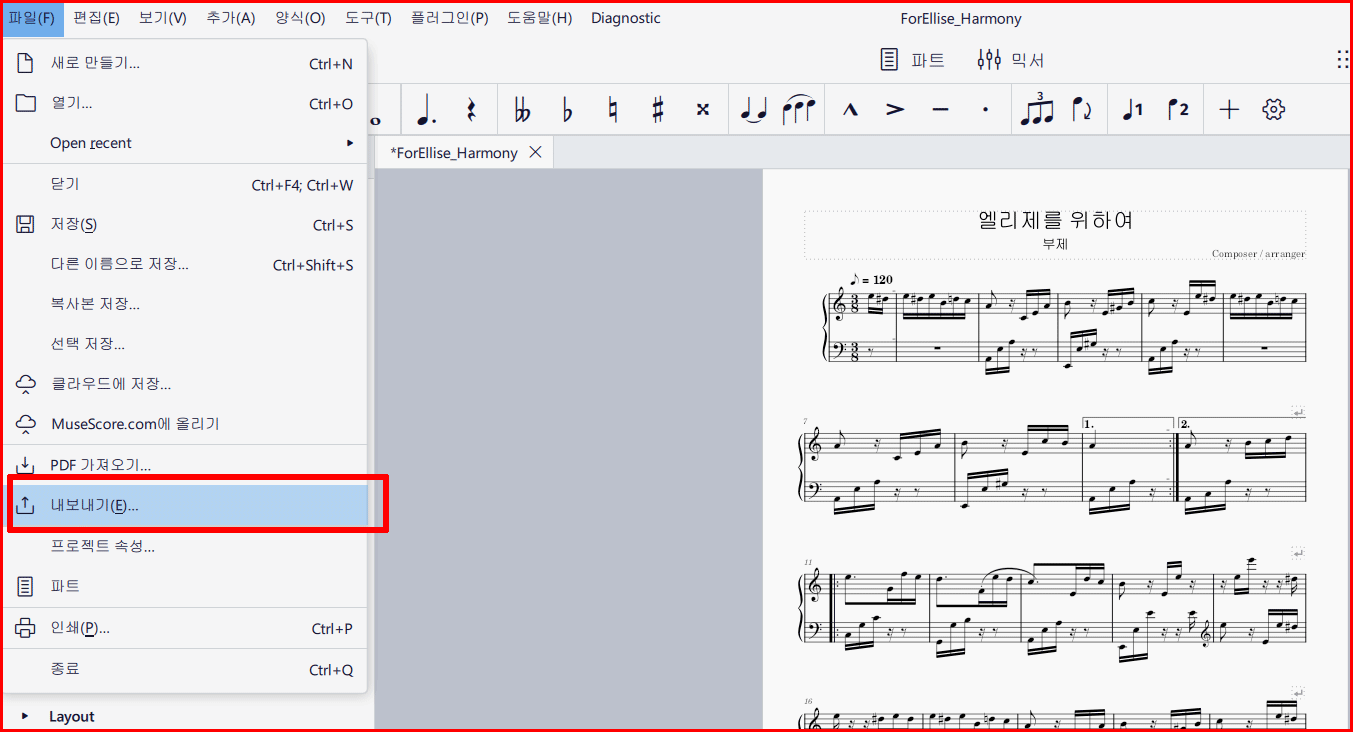The image size is (1353, 732).
Task: Click the score title 엘리제를 위하여
Action: pos(1055,220)
